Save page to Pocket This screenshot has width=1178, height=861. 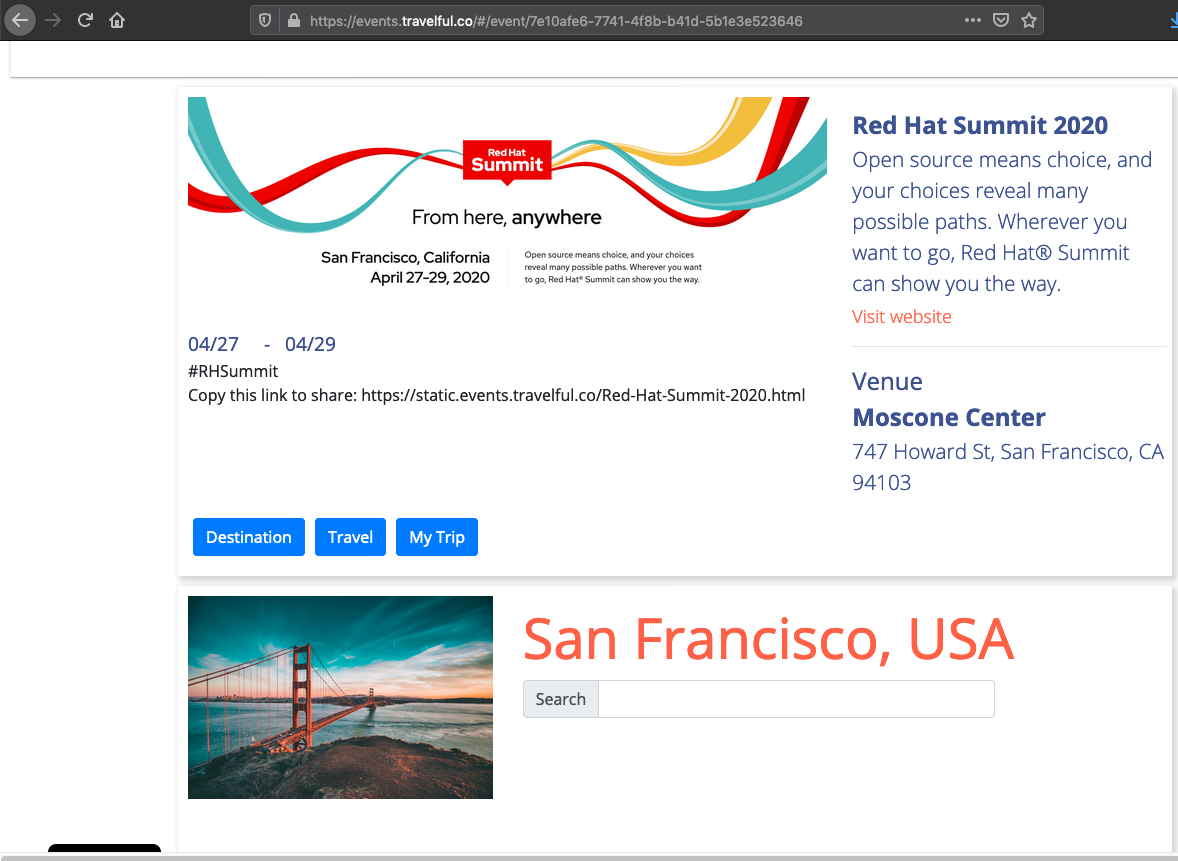tap(1001, 20)
